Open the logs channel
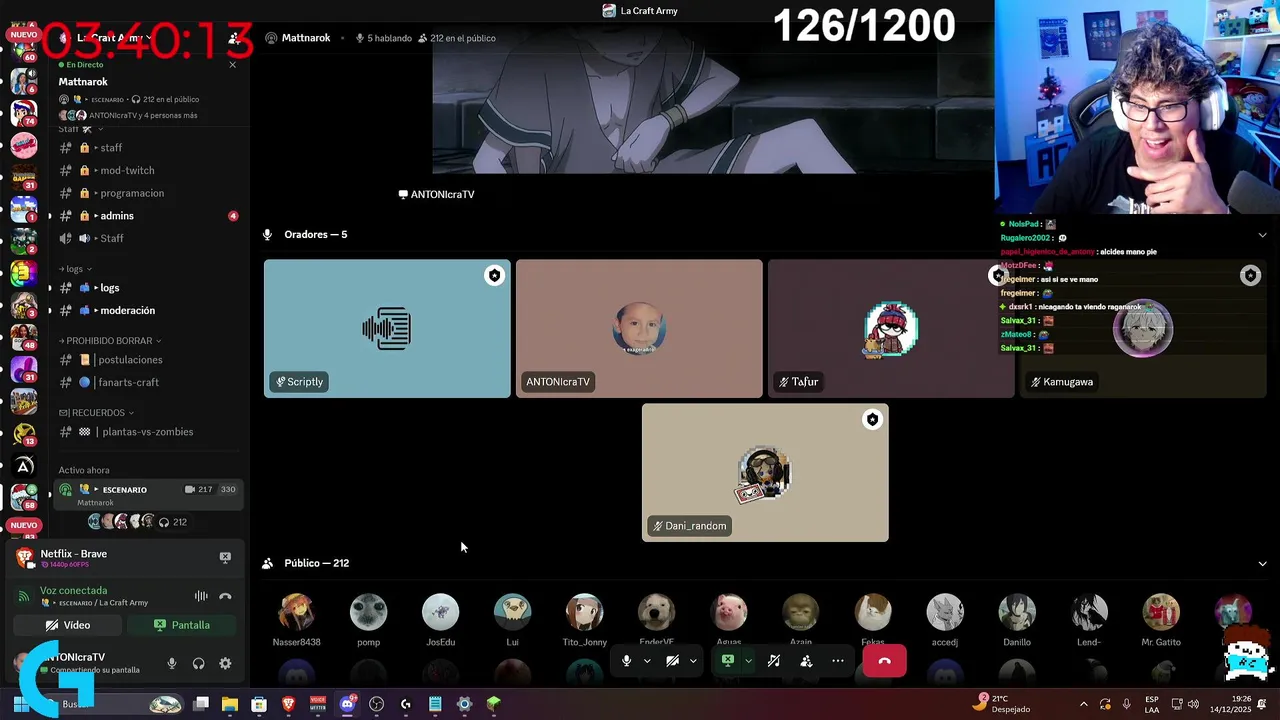The width and height of the screenshot is (1280, 720). pos(148,288)
